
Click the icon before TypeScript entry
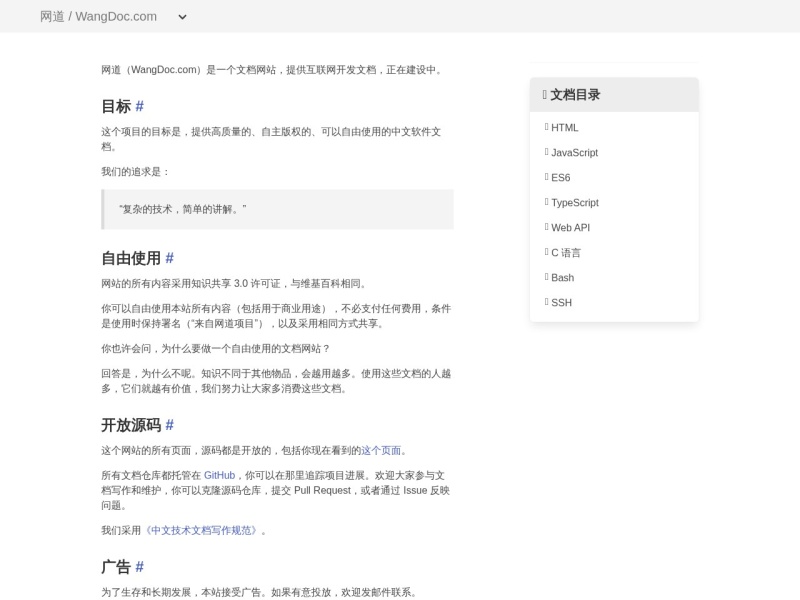546,202
